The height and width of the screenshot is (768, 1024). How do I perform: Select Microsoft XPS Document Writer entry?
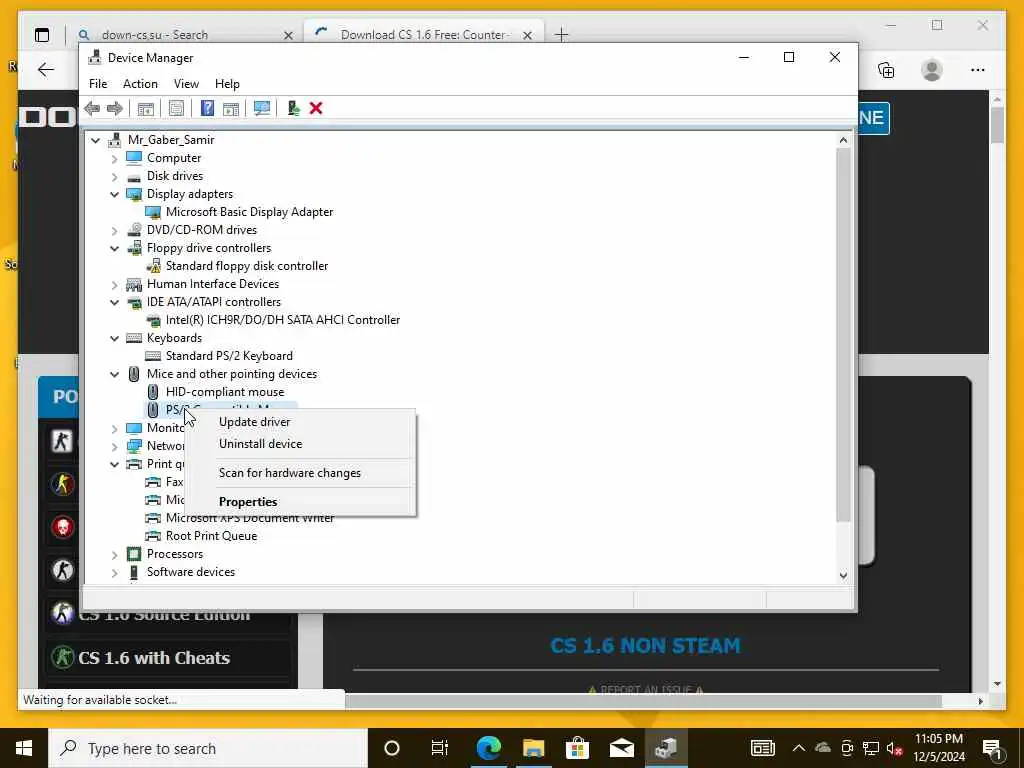249,518
